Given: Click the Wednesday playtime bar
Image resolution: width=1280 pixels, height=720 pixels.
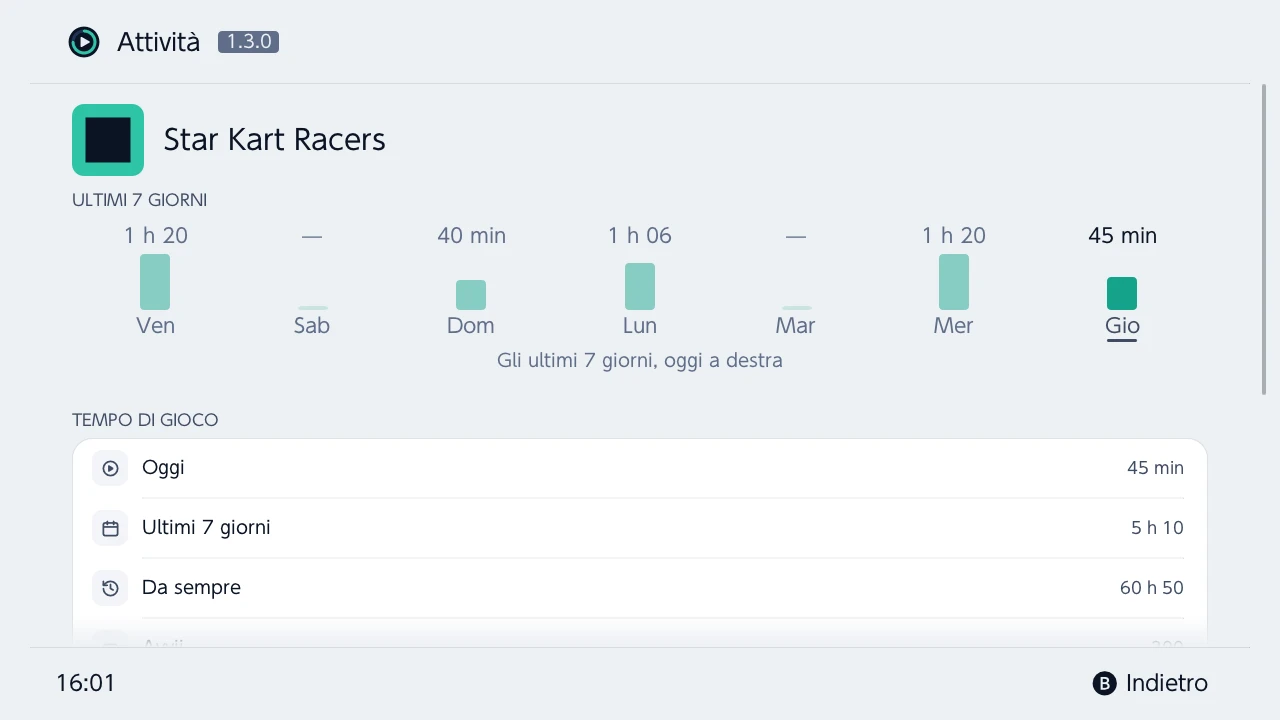Looking at the screenshot, I should [954, 282].
